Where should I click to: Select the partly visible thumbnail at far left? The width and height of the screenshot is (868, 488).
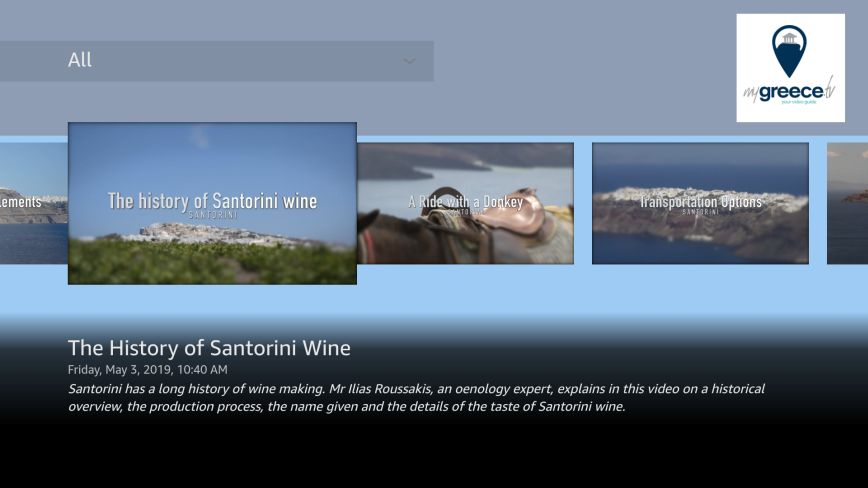point(33,203)
